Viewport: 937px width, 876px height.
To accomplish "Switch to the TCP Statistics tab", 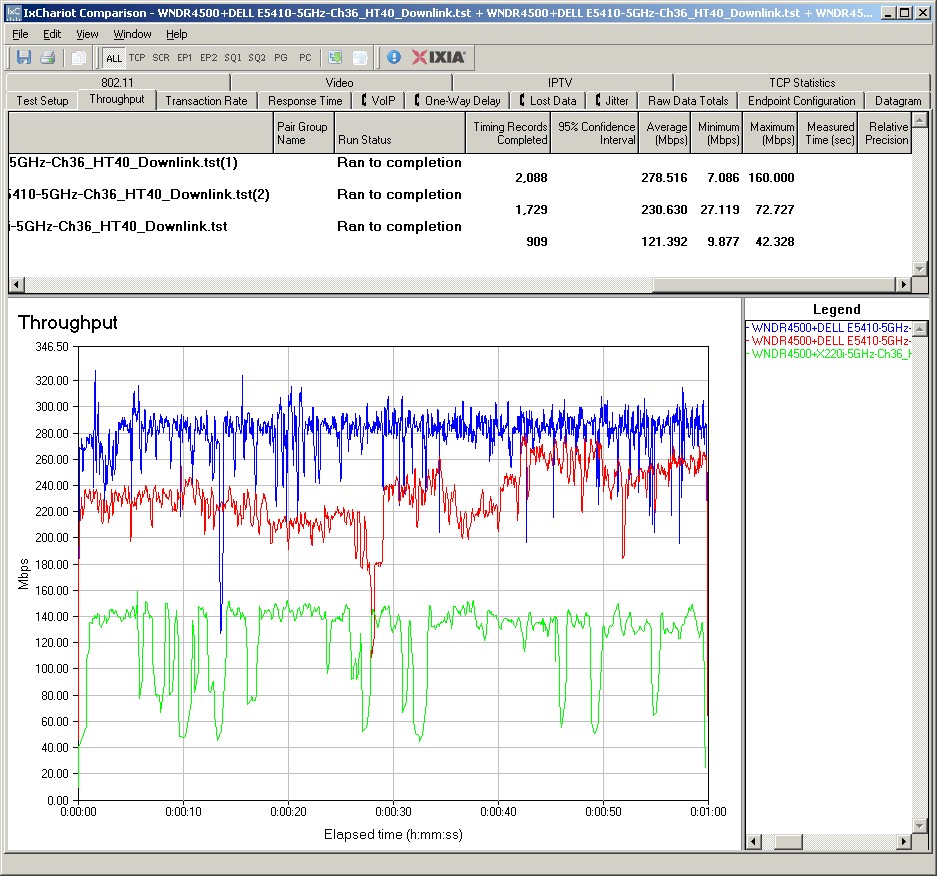I will [x=802, y=82].
